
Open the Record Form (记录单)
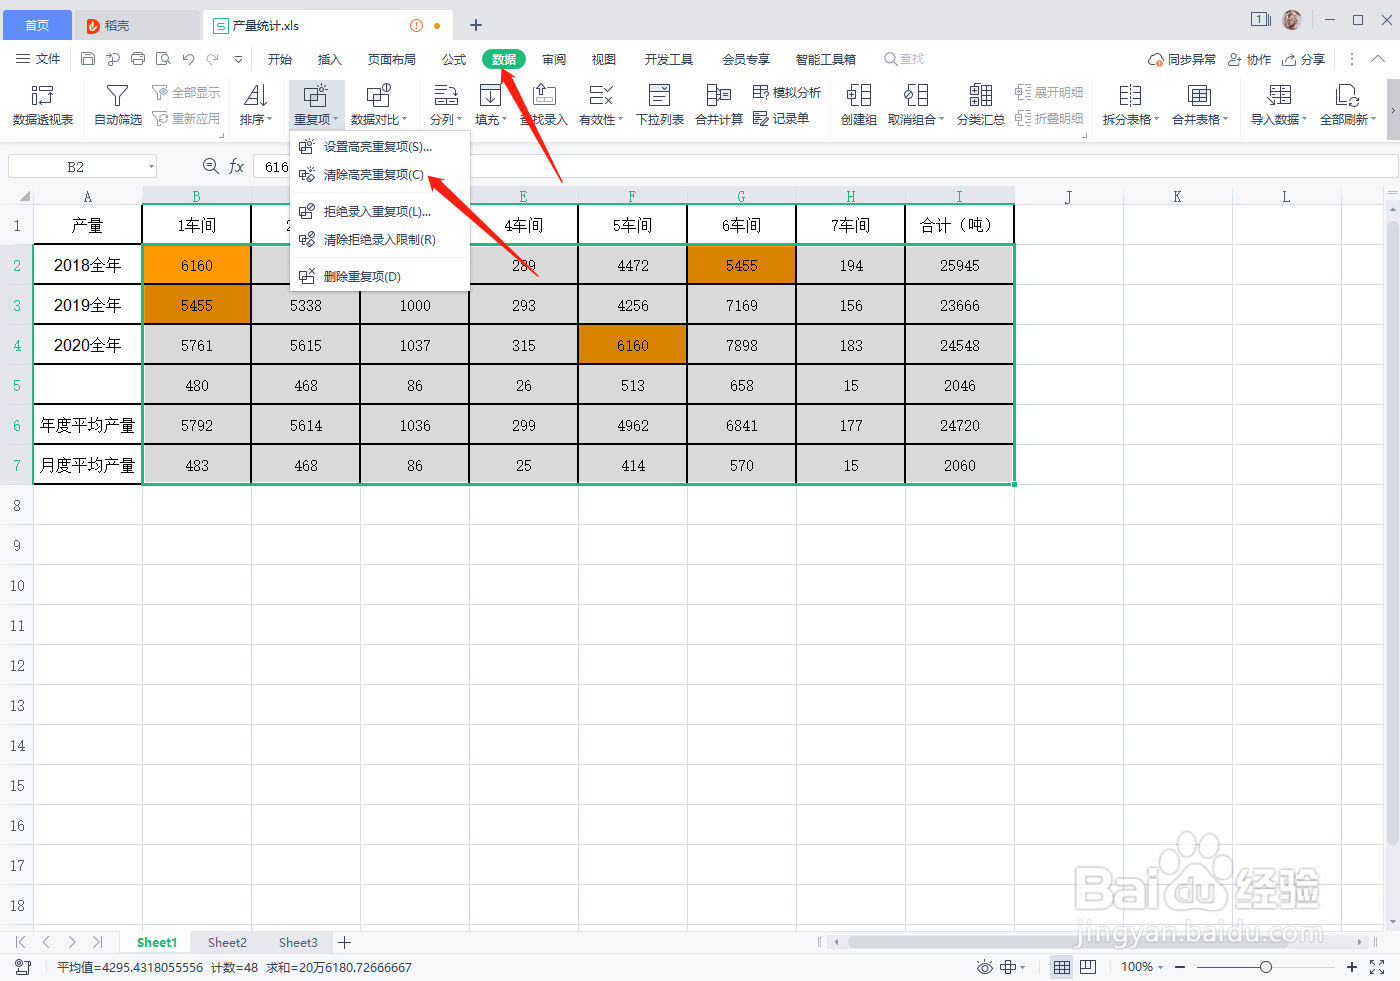pyautogui.click(x=781, y=118)
